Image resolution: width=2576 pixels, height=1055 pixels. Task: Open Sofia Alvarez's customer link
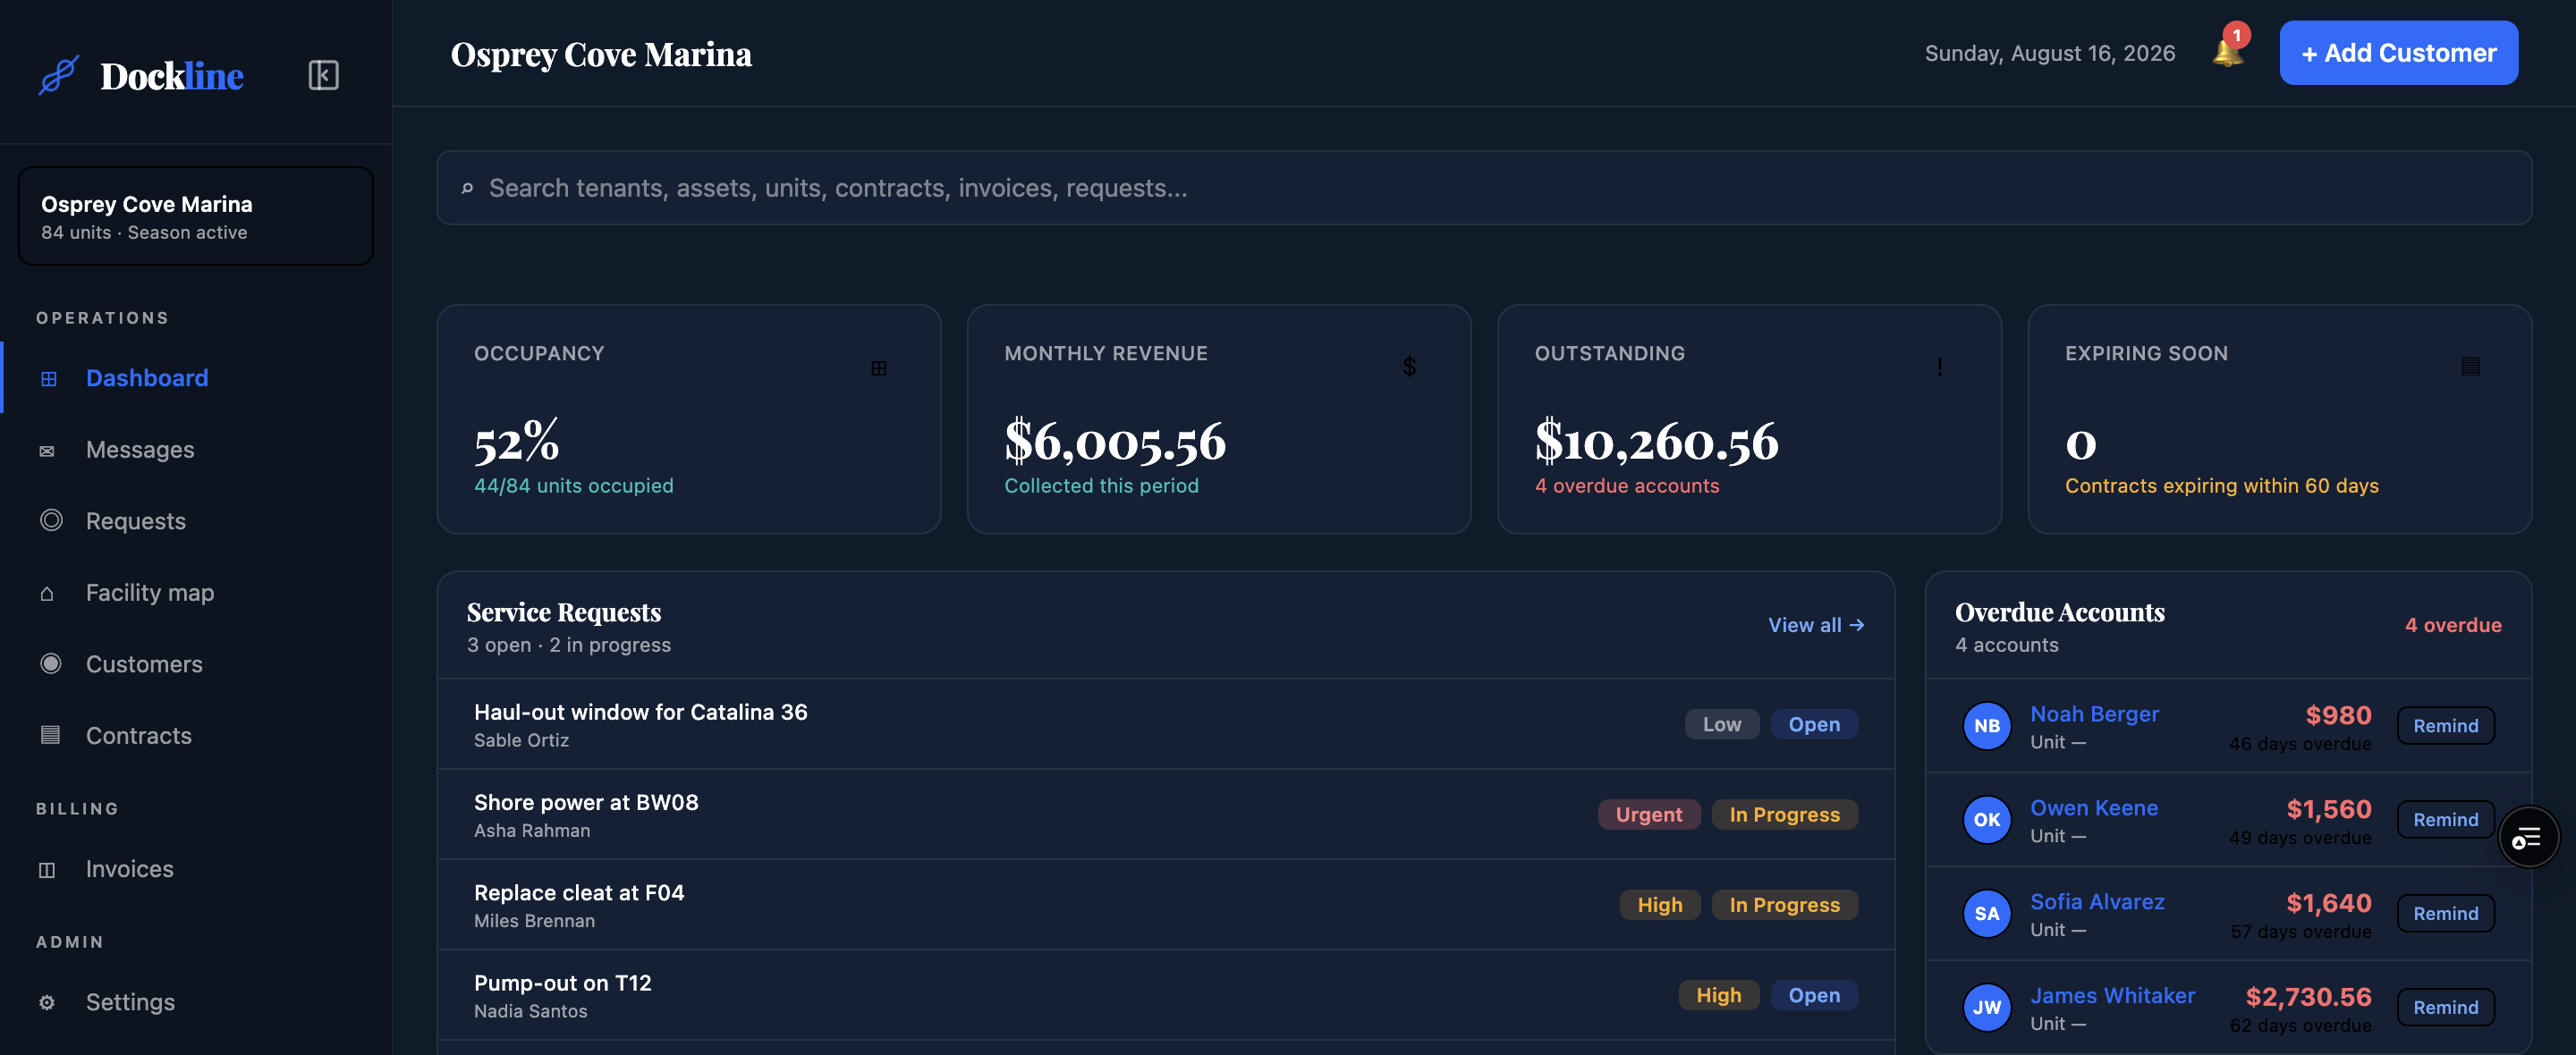(x=2097, y=902)
